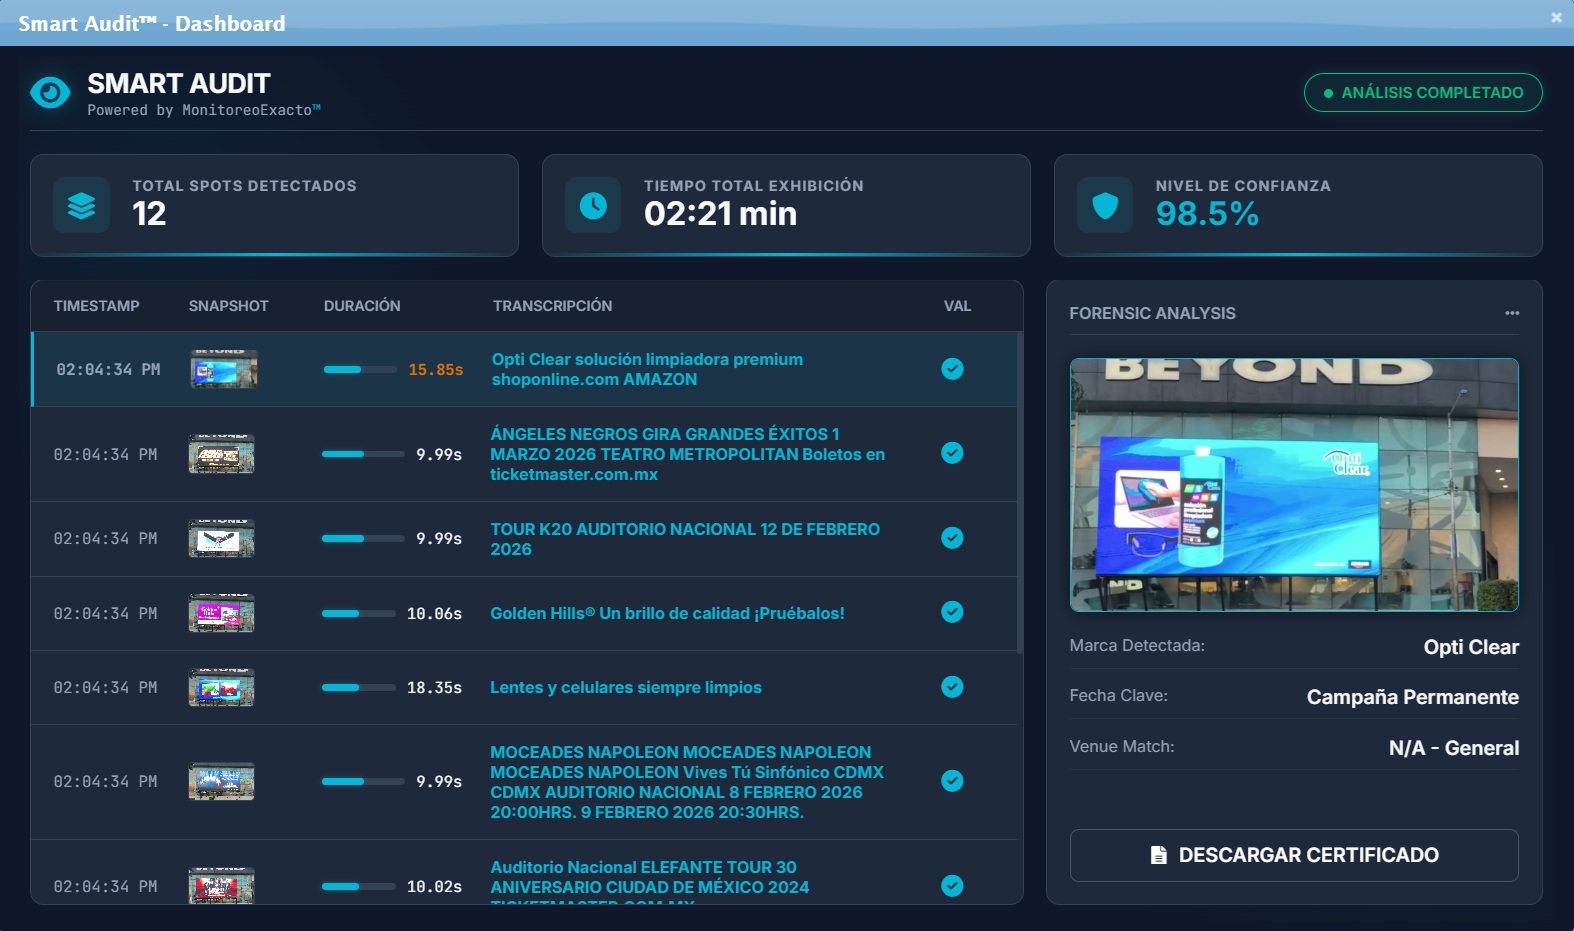Viewport: 1574px width, 931px height.
Task: Open the MOCEADES NAPOLEON snapshot thumbnail
Action: click(221, 781)
